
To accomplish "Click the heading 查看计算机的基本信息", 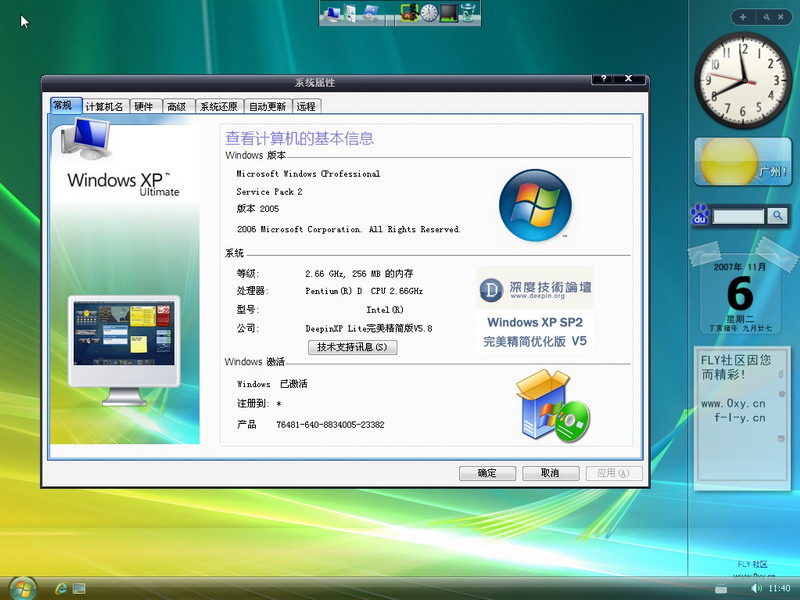I will tap(299, 138).
